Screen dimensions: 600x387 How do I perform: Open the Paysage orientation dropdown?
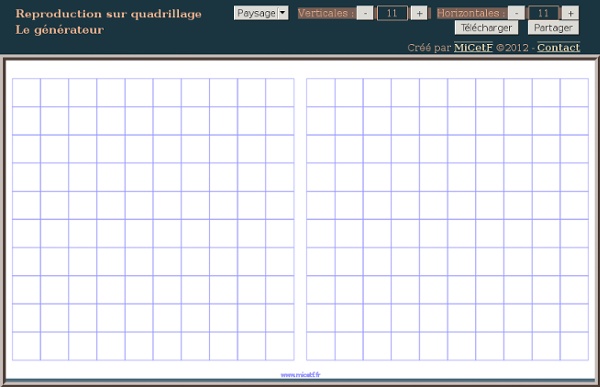(x=261, y=13)
